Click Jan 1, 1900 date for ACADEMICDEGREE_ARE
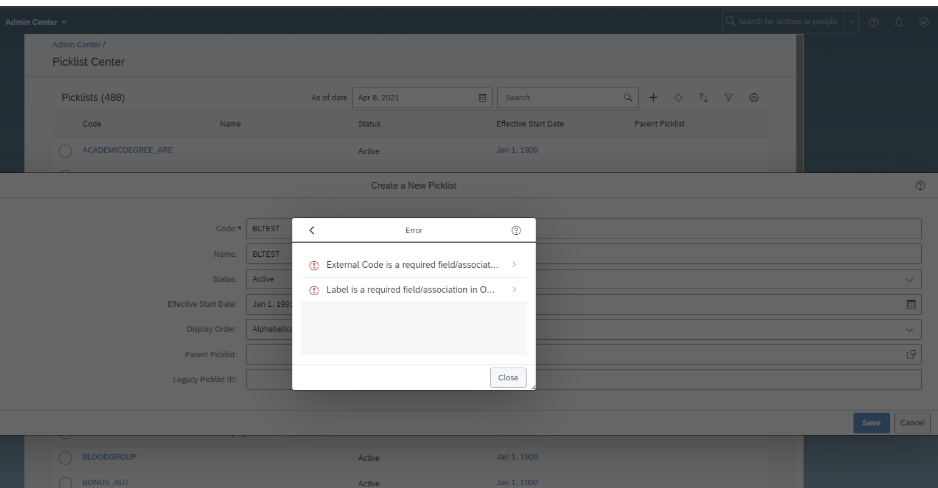The height and width of the screenshot is (488, 938). coord(517,150)
